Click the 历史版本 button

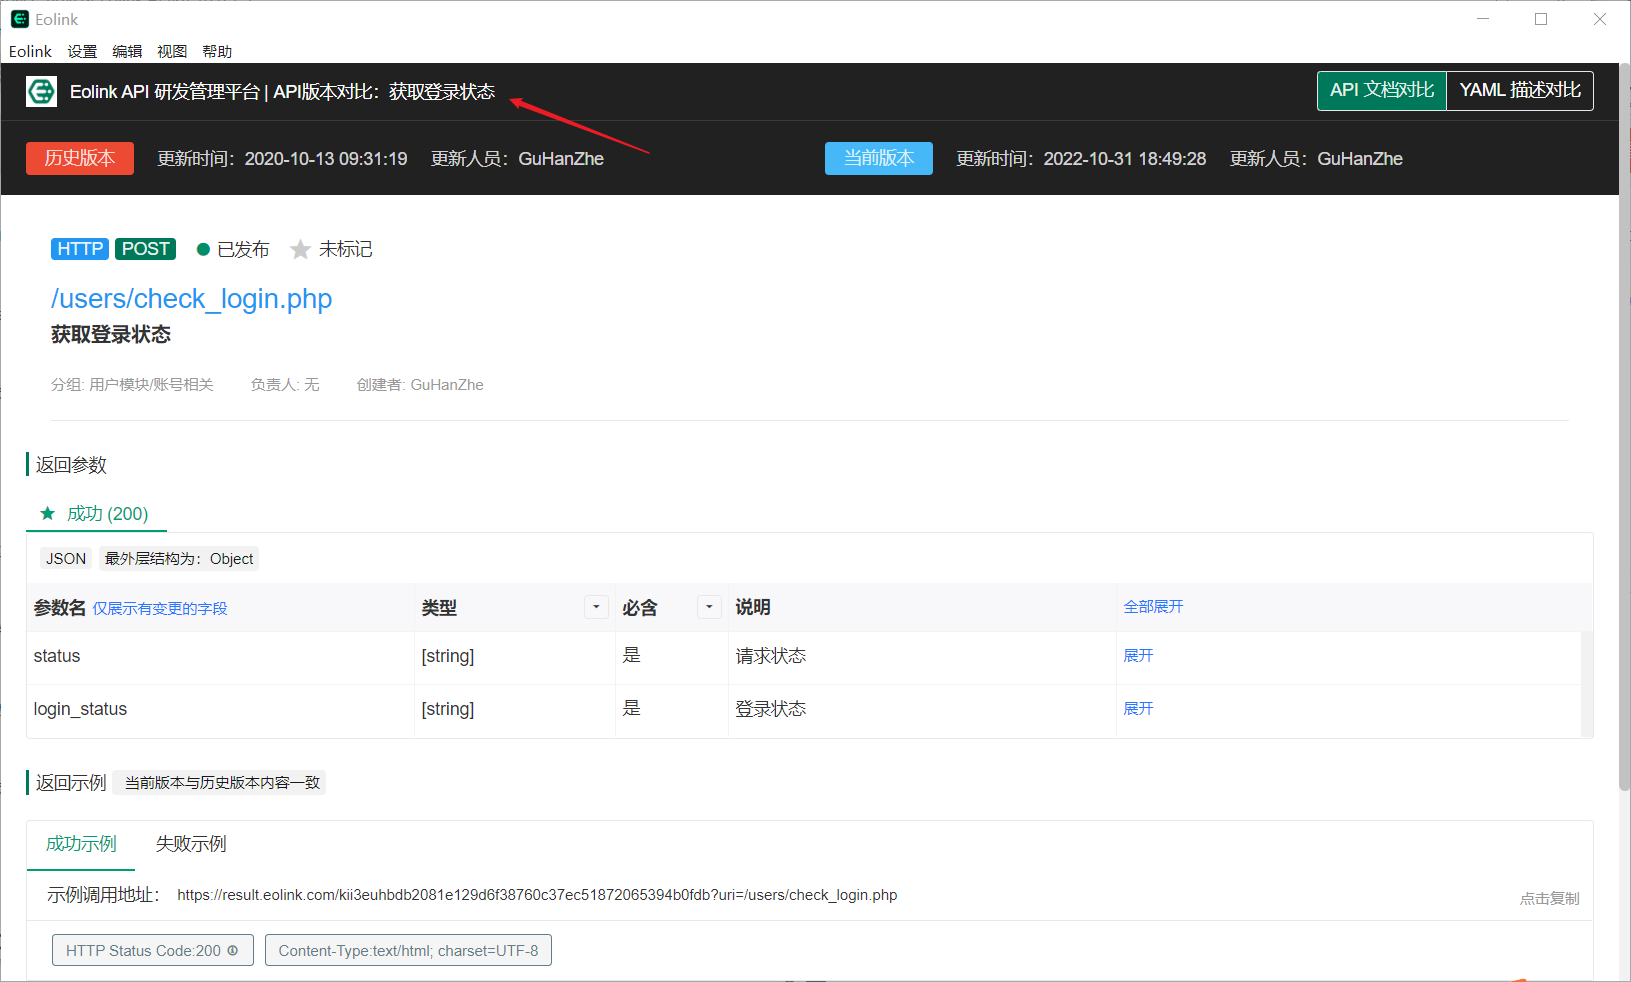(80, 158)
